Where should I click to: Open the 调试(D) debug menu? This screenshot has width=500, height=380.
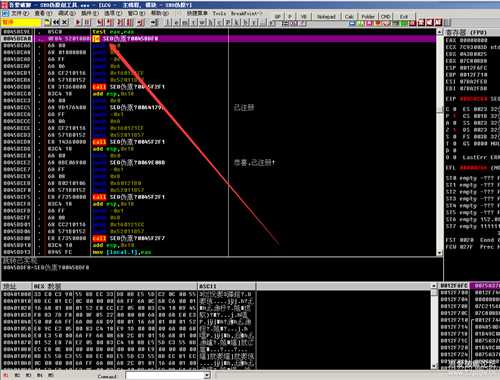pos(66,13)
